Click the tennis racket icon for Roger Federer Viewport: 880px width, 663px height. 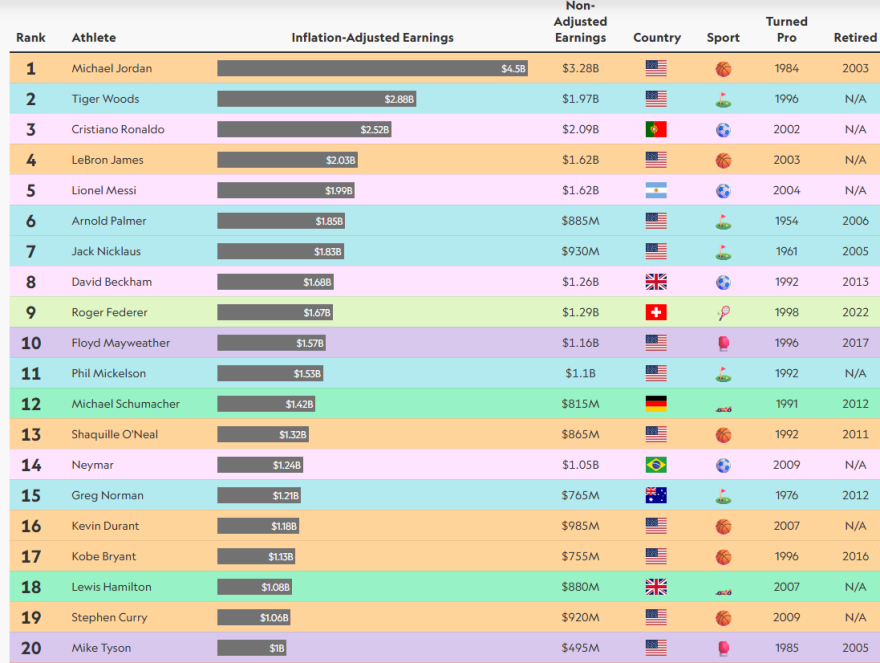(723, 313)
